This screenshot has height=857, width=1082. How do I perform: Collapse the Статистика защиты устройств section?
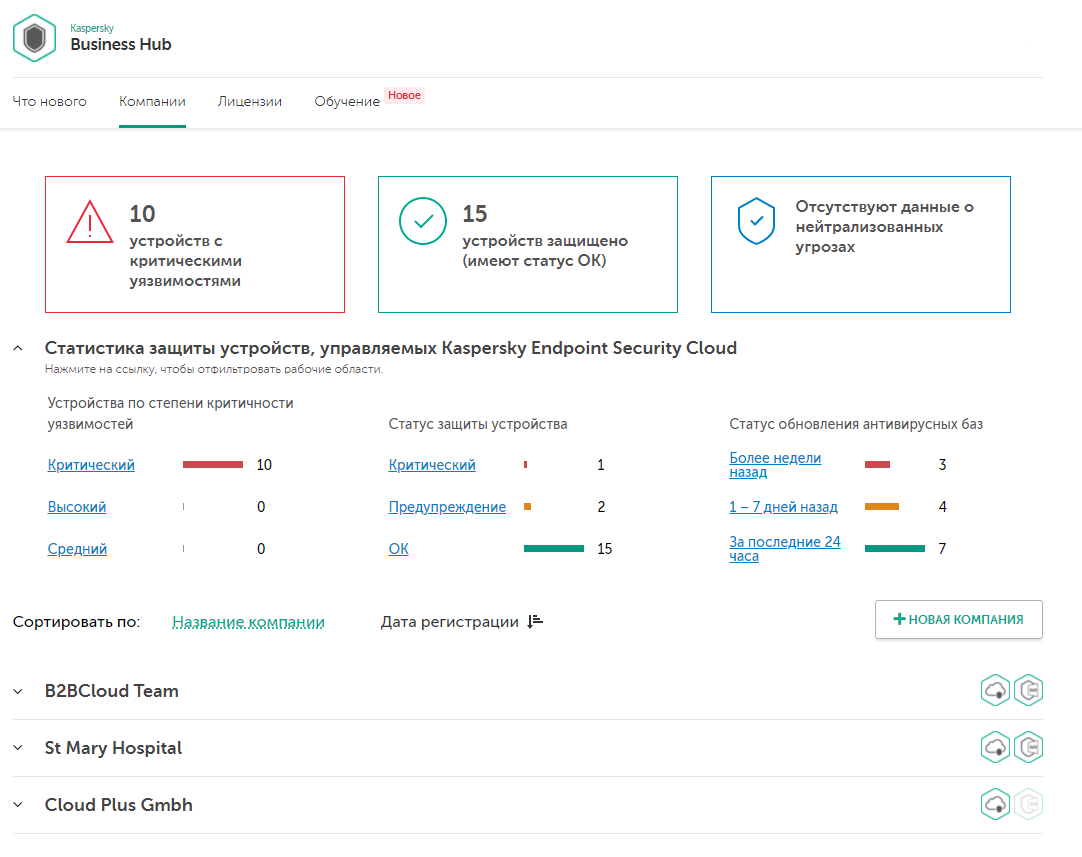(18, 348)
